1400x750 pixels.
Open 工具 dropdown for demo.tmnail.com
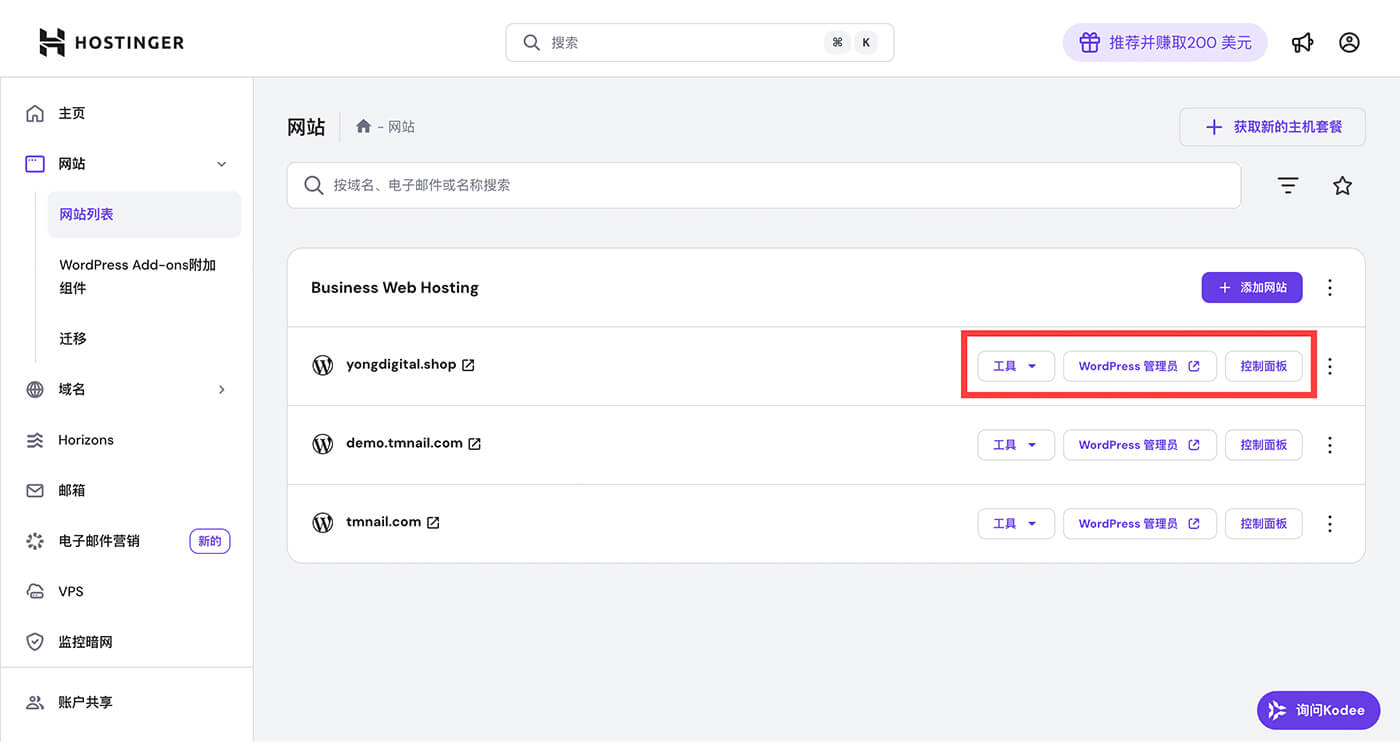[x=1016, y=445]
